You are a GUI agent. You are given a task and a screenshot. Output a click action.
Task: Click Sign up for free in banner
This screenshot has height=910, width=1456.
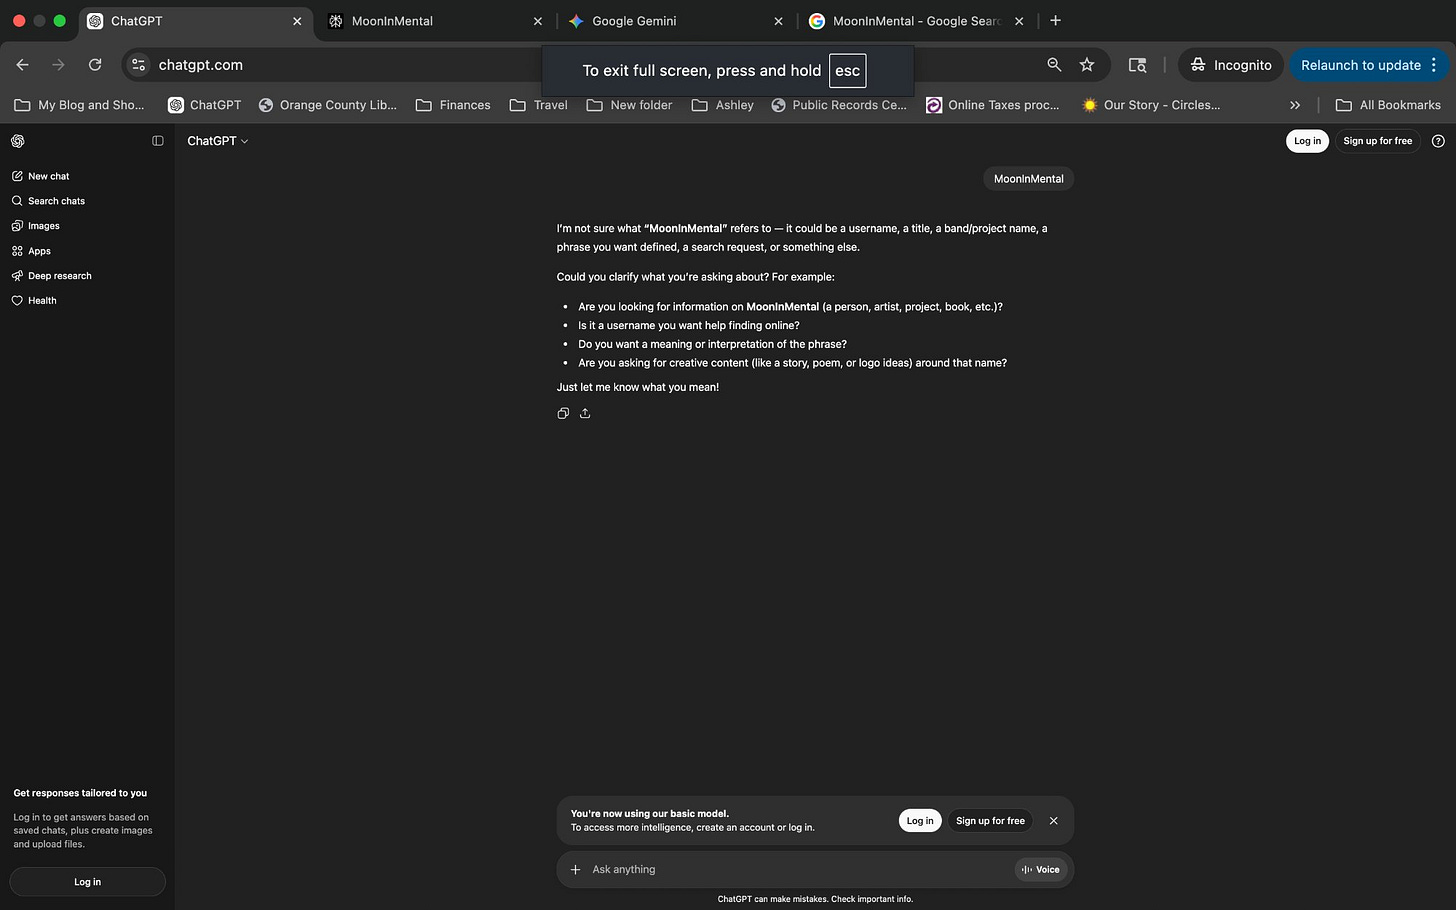990,821
